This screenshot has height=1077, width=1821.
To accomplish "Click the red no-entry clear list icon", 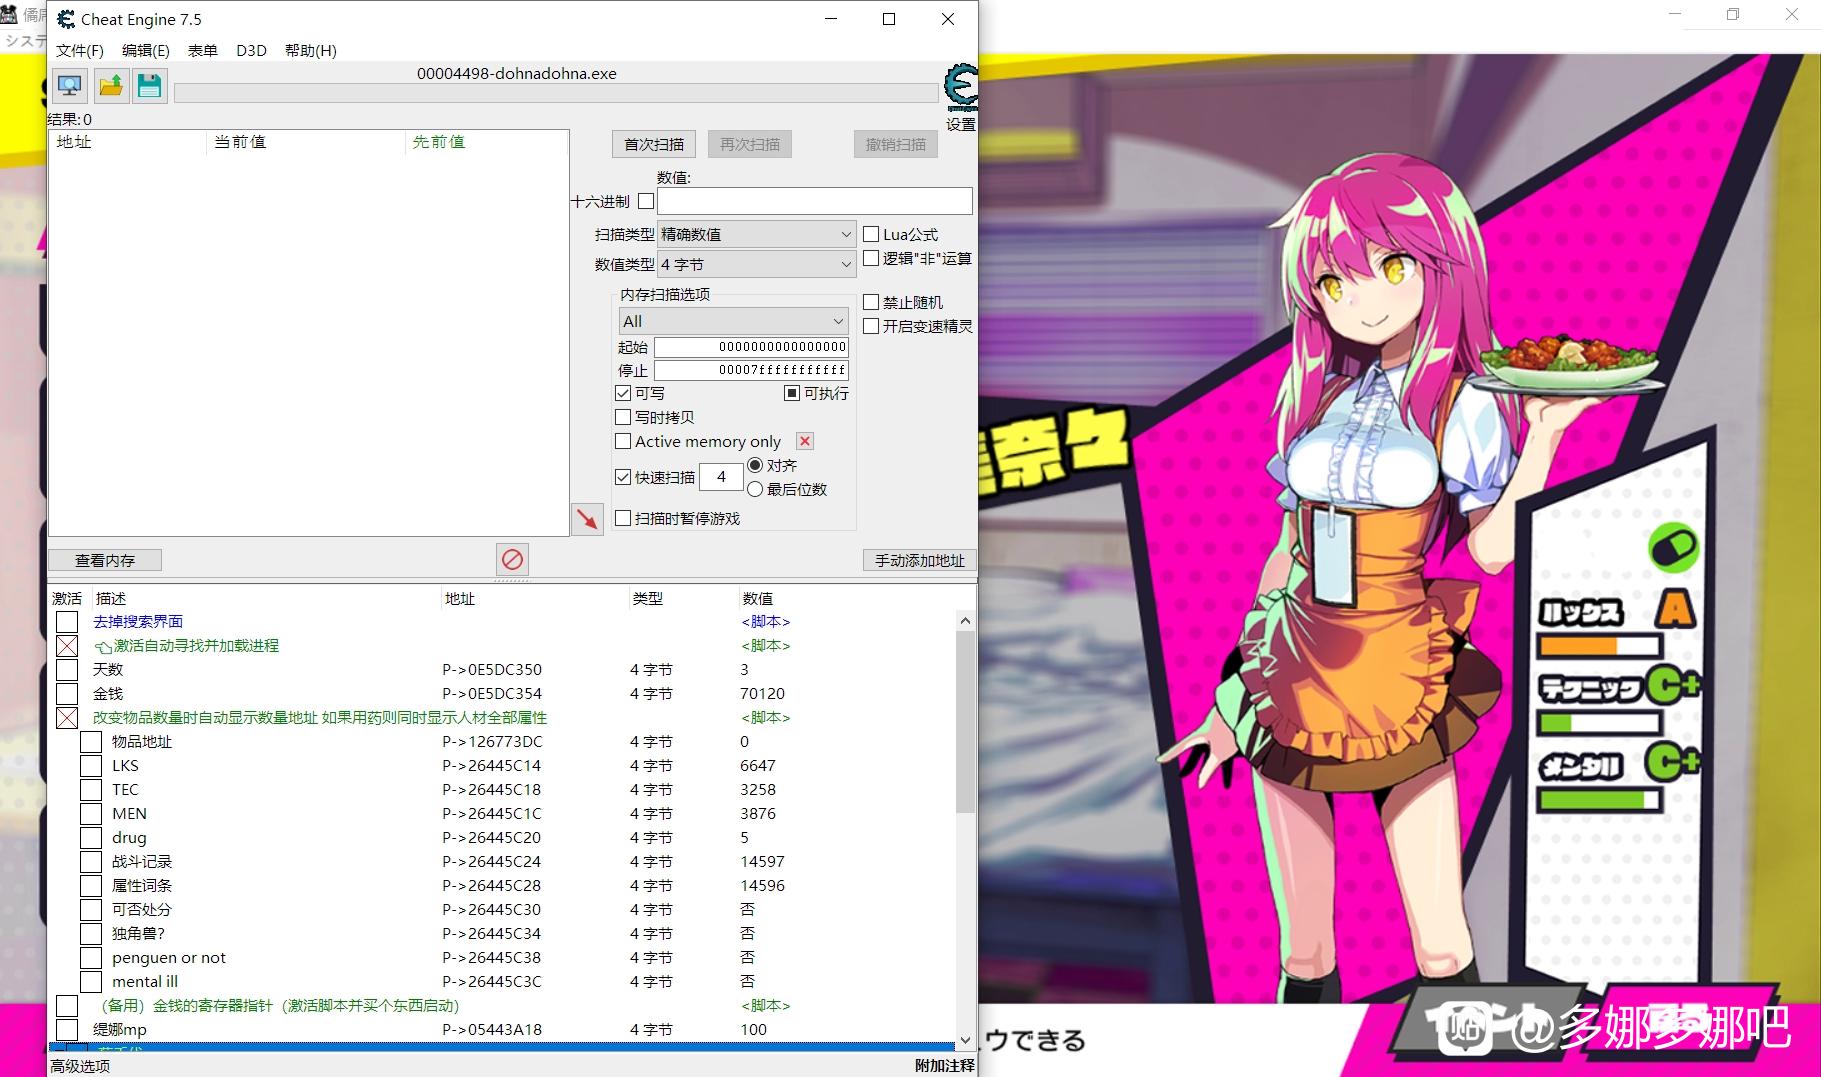I will coord(512,559).
